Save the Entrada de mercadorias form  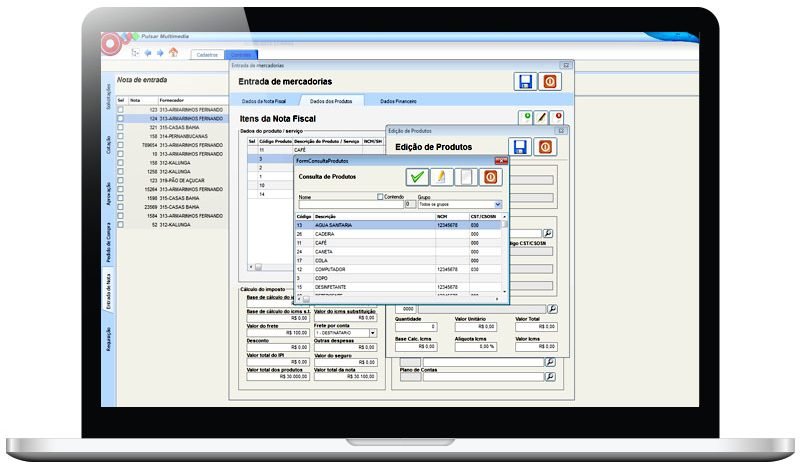tap(524, 81)
